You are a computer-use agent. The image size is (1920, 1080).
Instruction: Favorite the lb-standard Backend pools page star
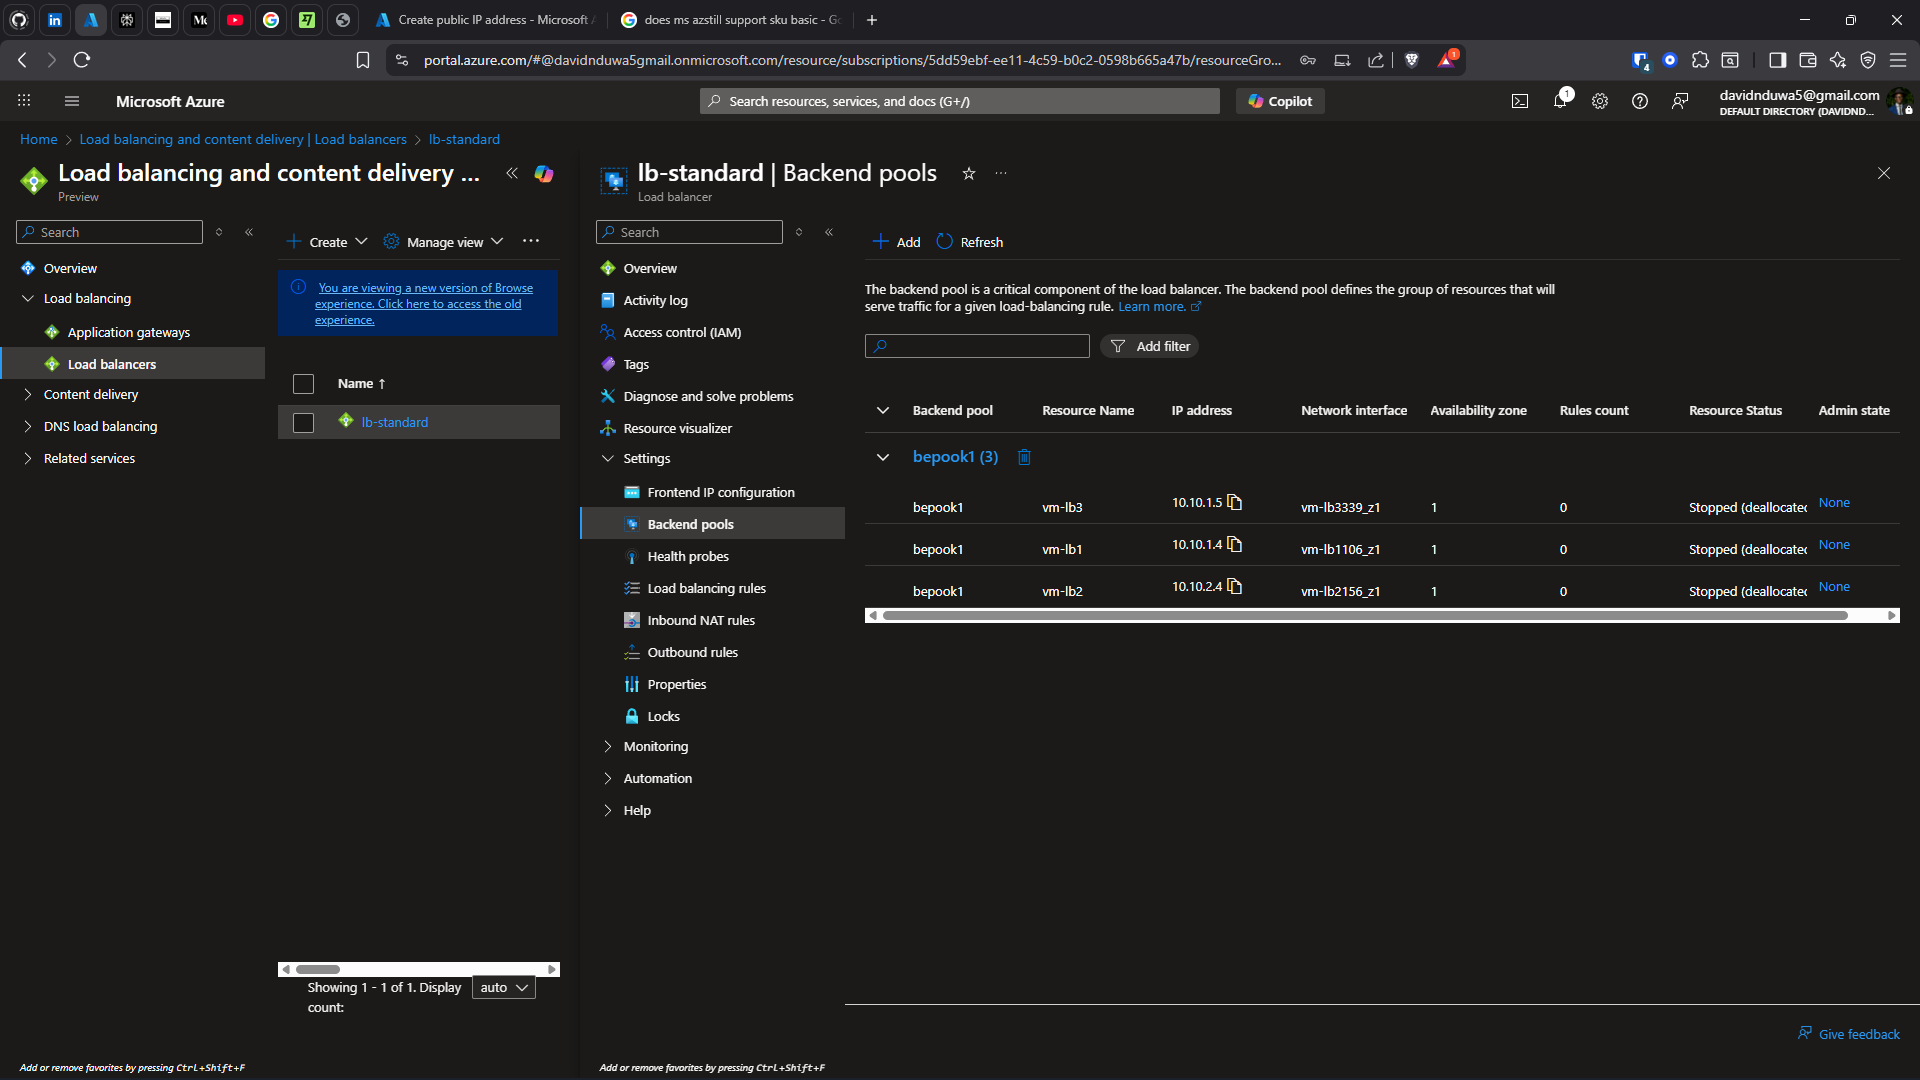click(x=968, y=173)
